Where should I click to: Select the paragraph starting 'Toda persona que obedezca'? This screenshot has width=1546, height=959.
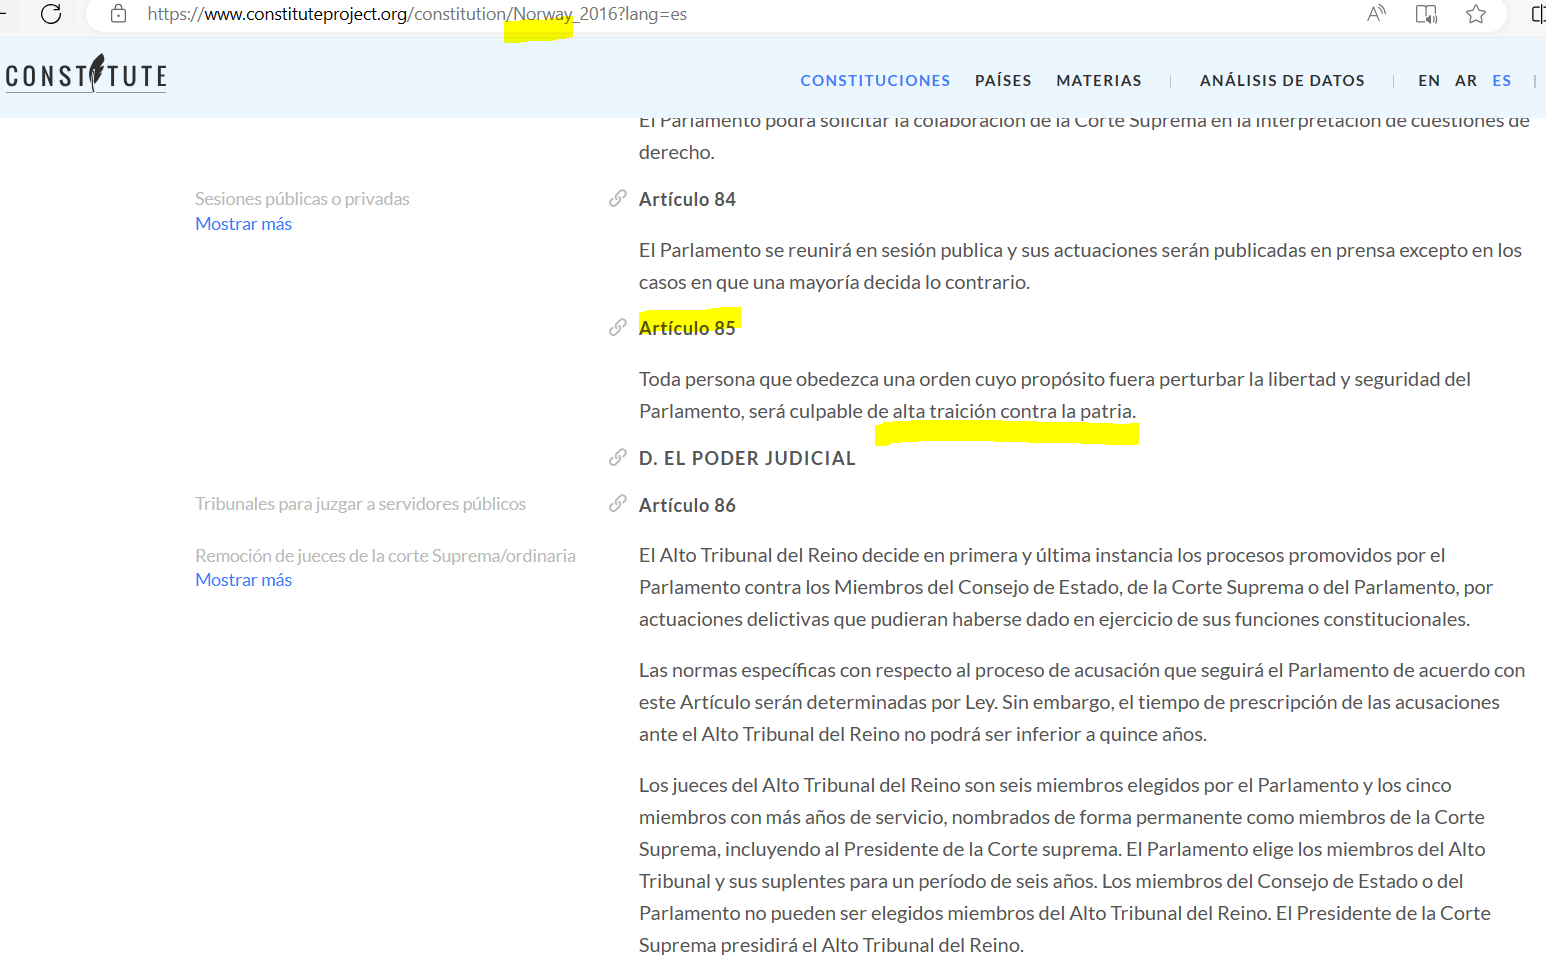click(x=1055, y=395)
